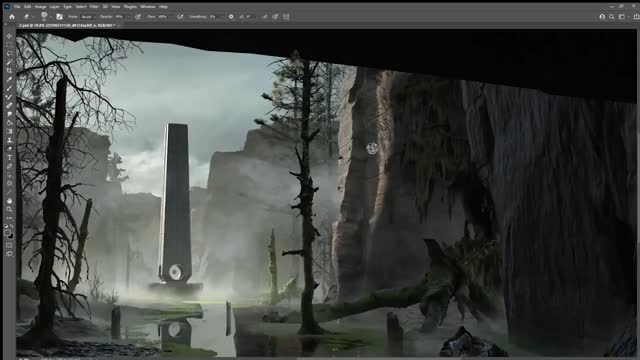
Task: Open the workspace switcher
Action: (x=622, y=17)
